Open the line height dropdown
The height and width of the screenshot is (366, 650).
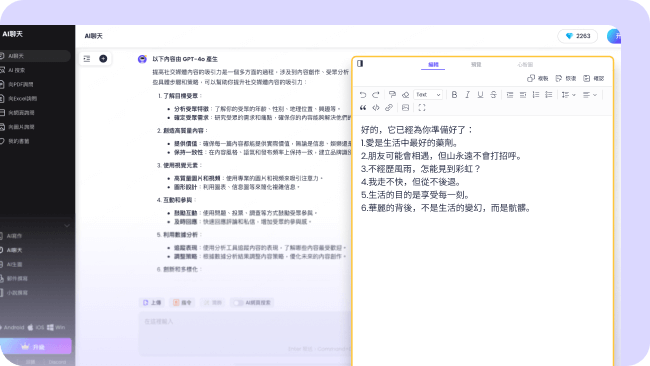568,95
